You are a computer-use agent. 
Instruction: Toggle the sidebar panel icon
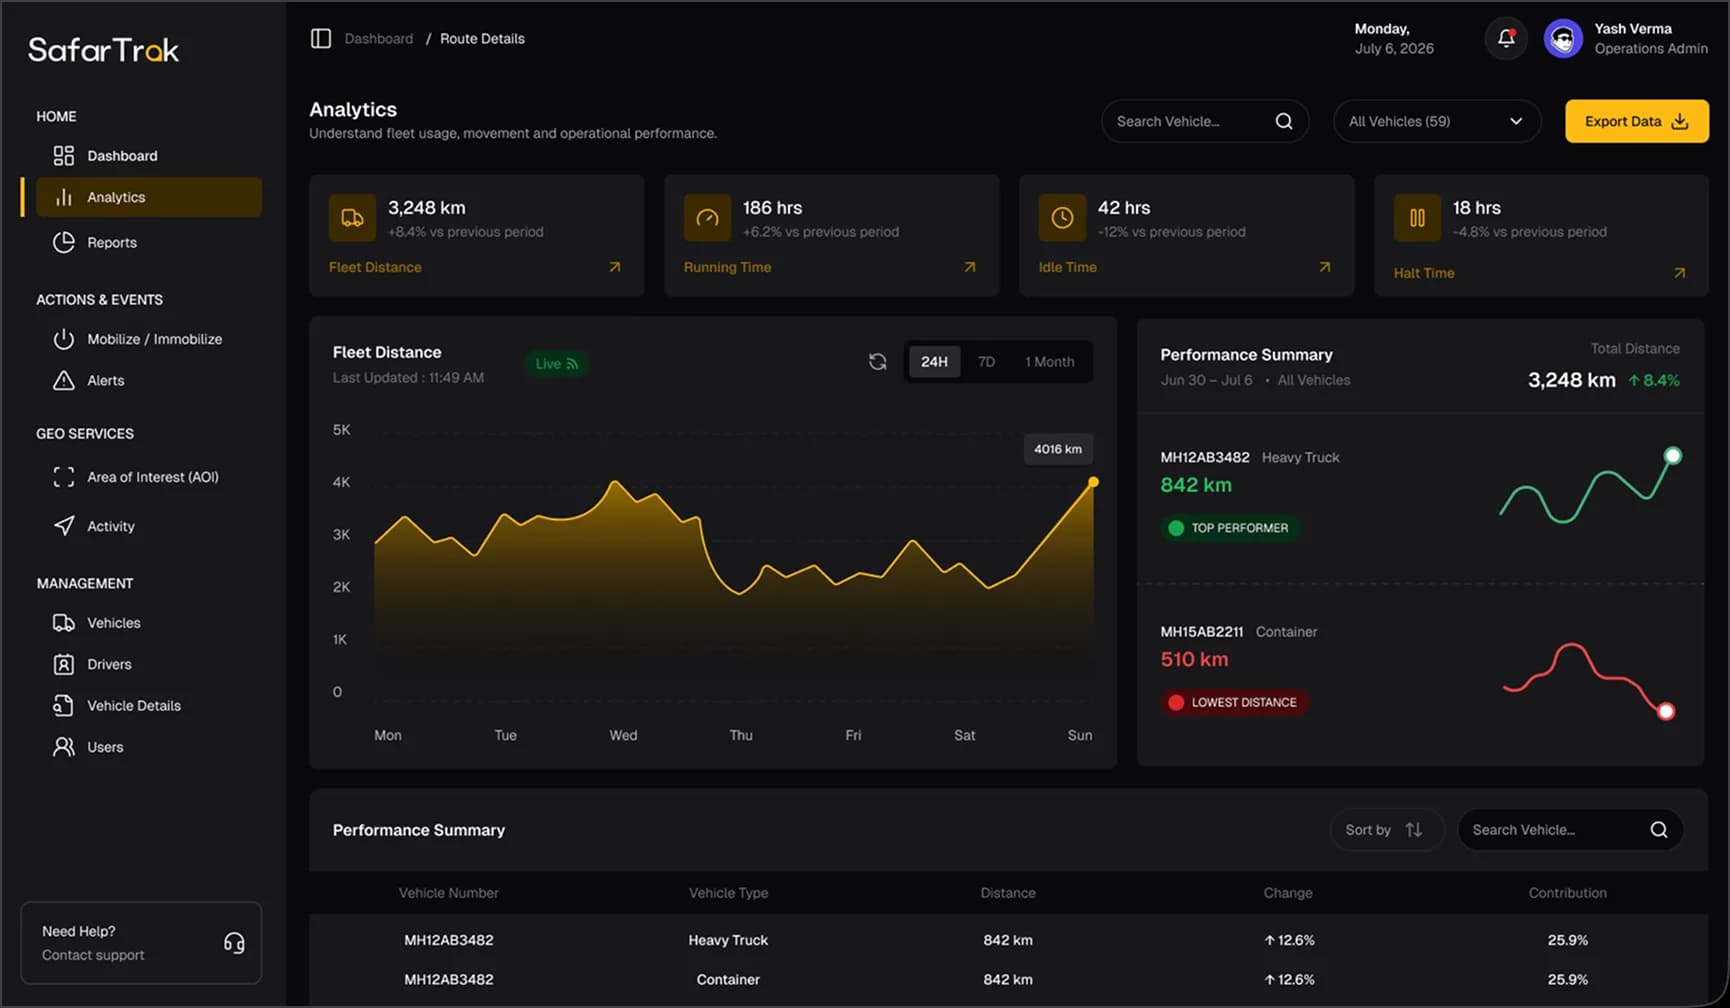pyautogui.click(x=321, y=38)
